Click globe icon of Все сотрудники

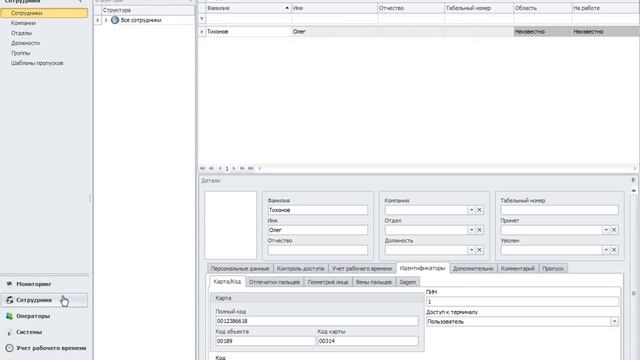pyautogui.click(x=115, y=20)
